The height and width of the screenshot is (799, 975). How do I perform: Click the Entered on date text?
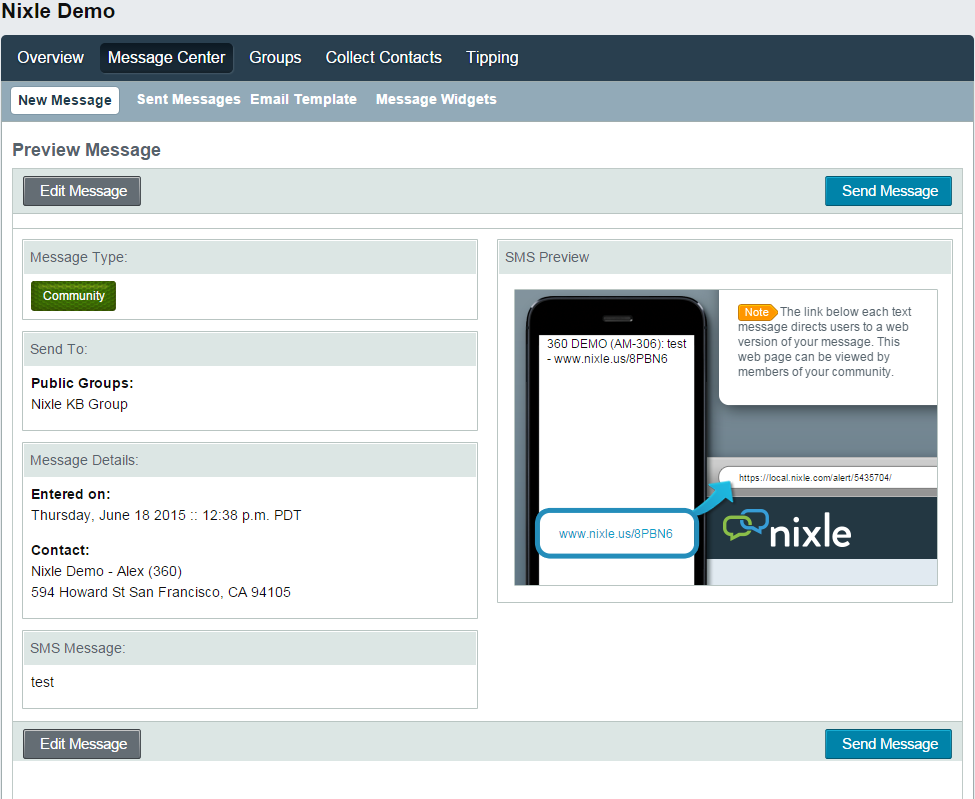[166, 515]
